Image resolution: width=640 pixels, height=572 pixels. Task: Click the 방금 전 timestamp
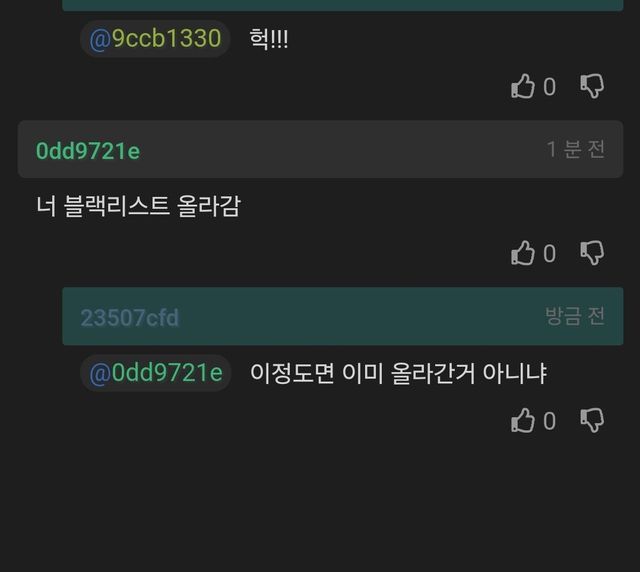click(x=575, y=316)
